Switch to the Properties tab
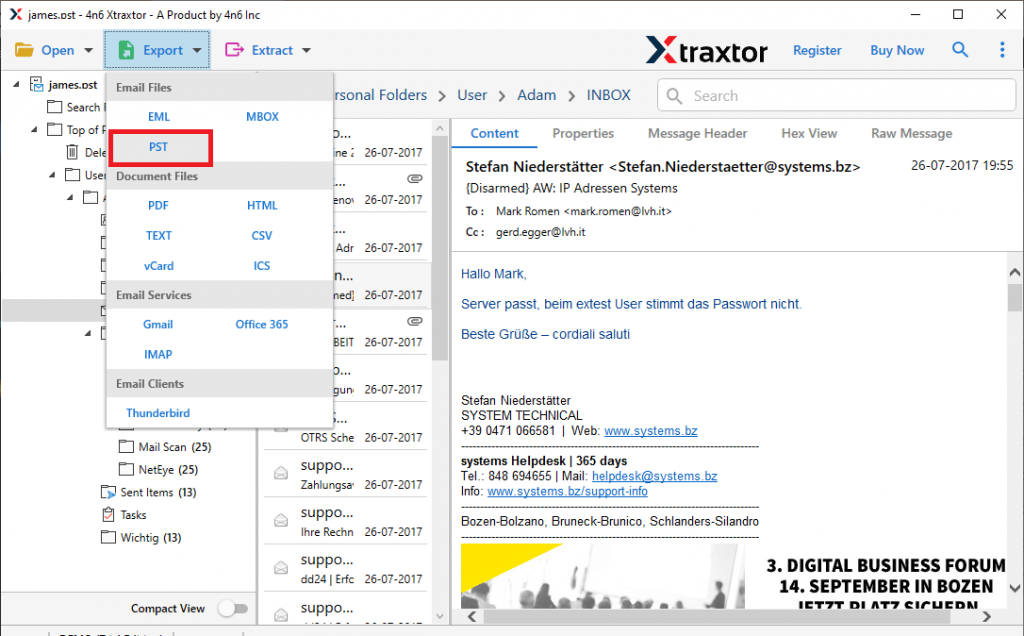 (x=583, y=133)
